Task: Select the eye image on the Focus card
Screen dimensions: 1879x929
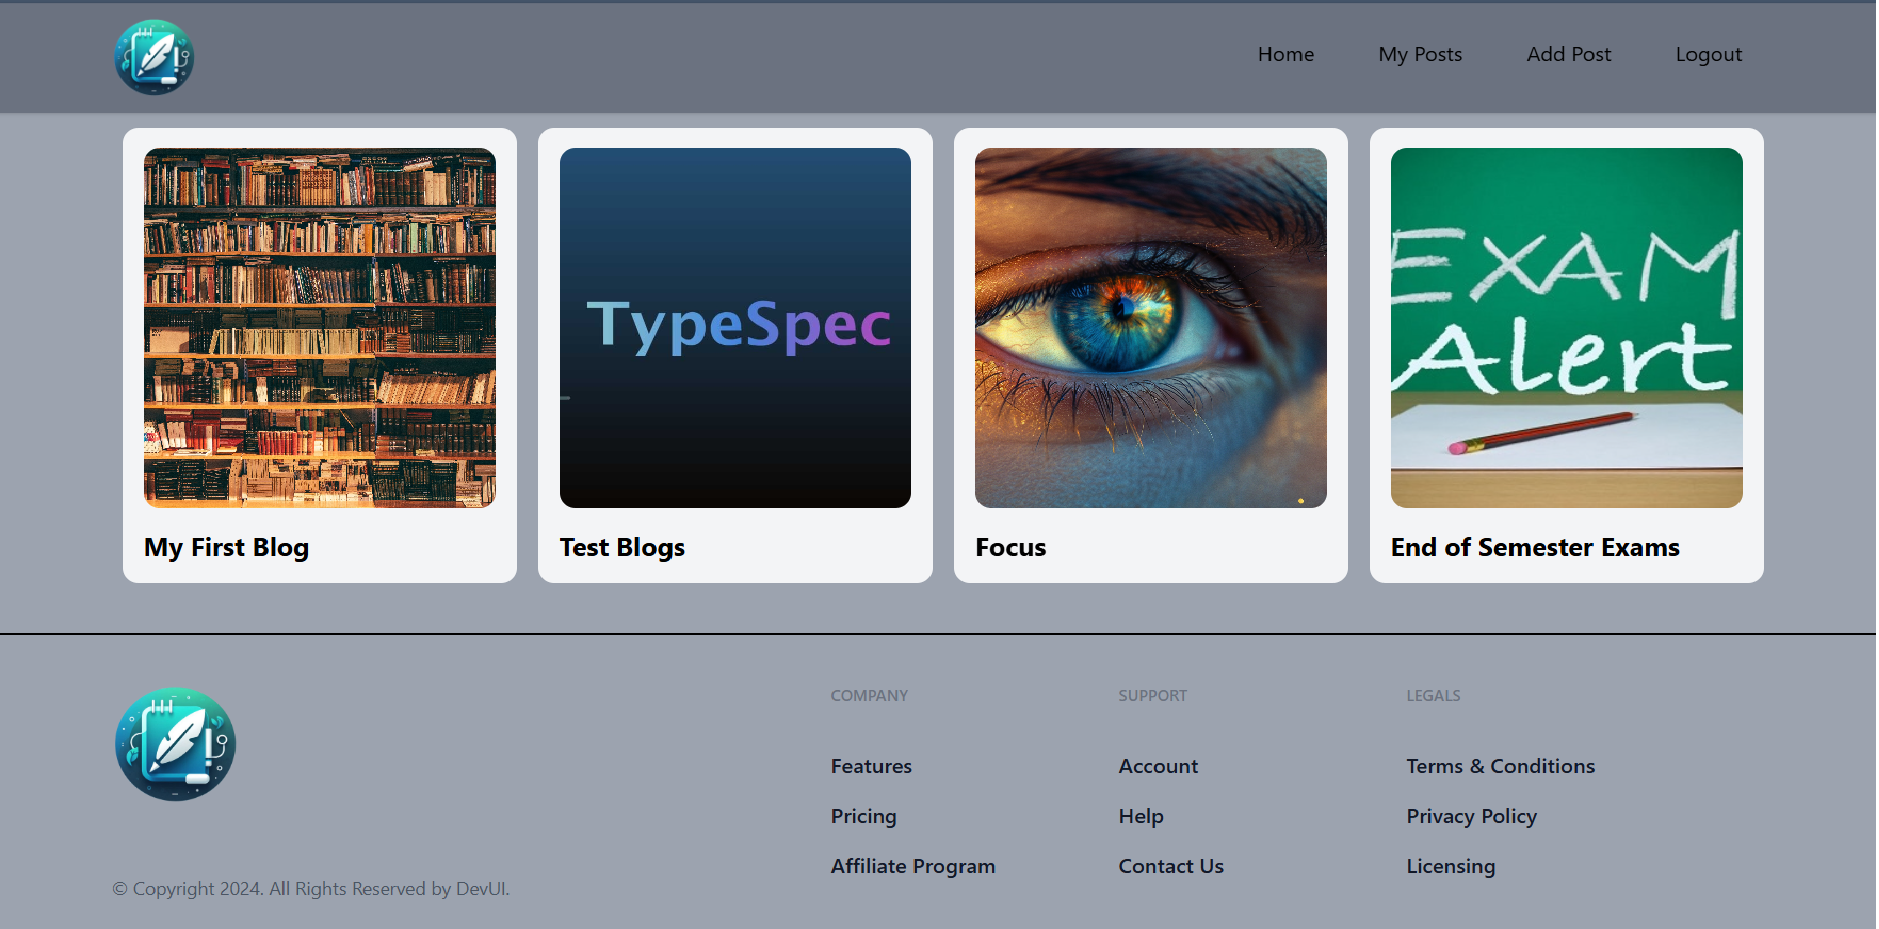Action: tap(1150, 327)
